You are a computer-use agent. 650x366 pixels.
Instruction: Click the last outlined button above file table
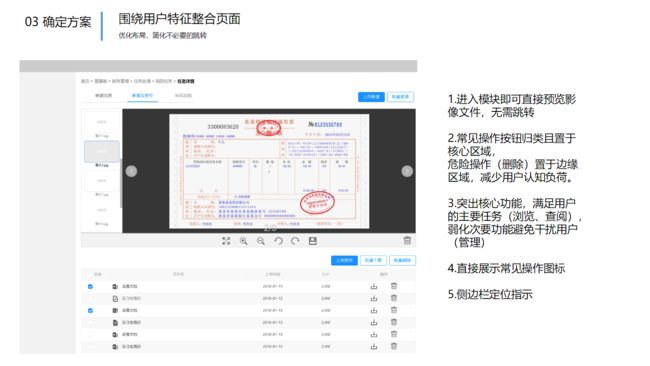coord(402,260)
